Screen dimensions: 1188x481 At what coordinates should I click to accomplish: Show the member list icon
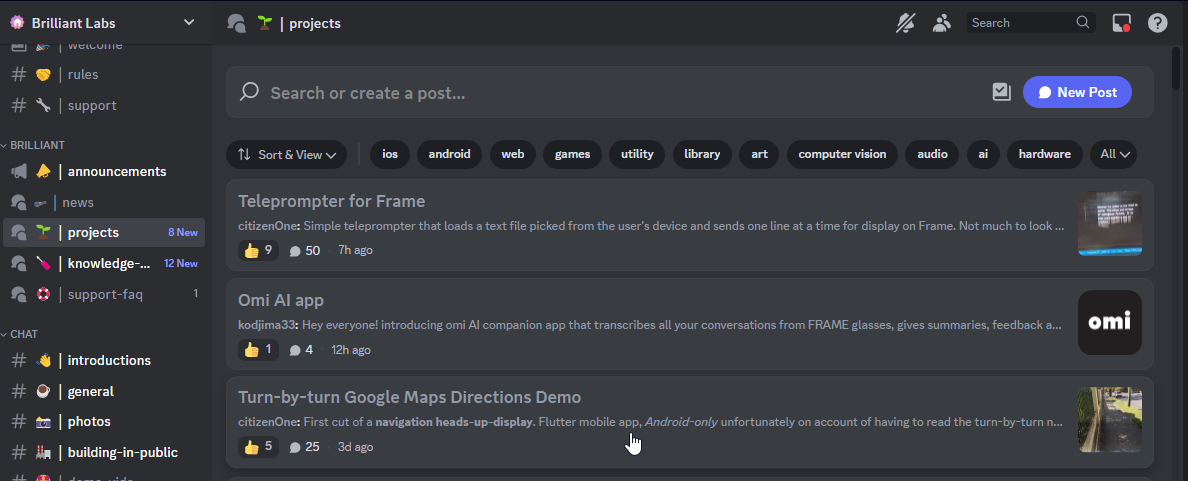(942, 23)
